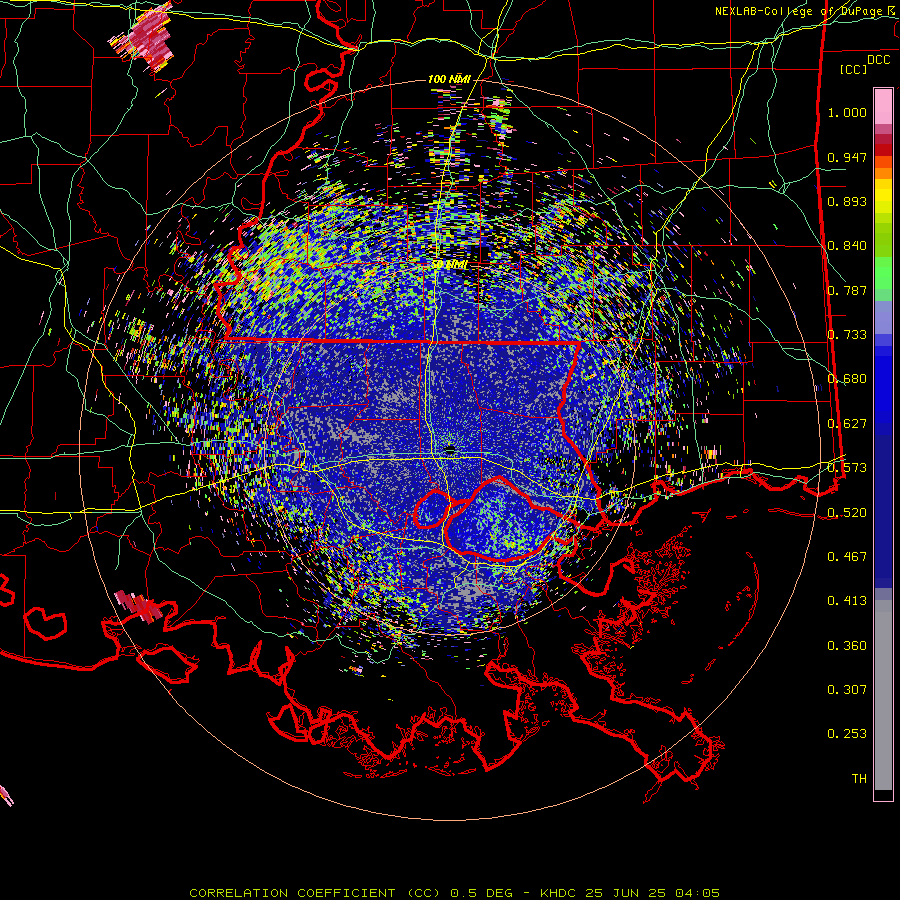The width and height of the screenshot is (900, 900).
Task: Click the 0.840 legend value
Action: (847, 246)
